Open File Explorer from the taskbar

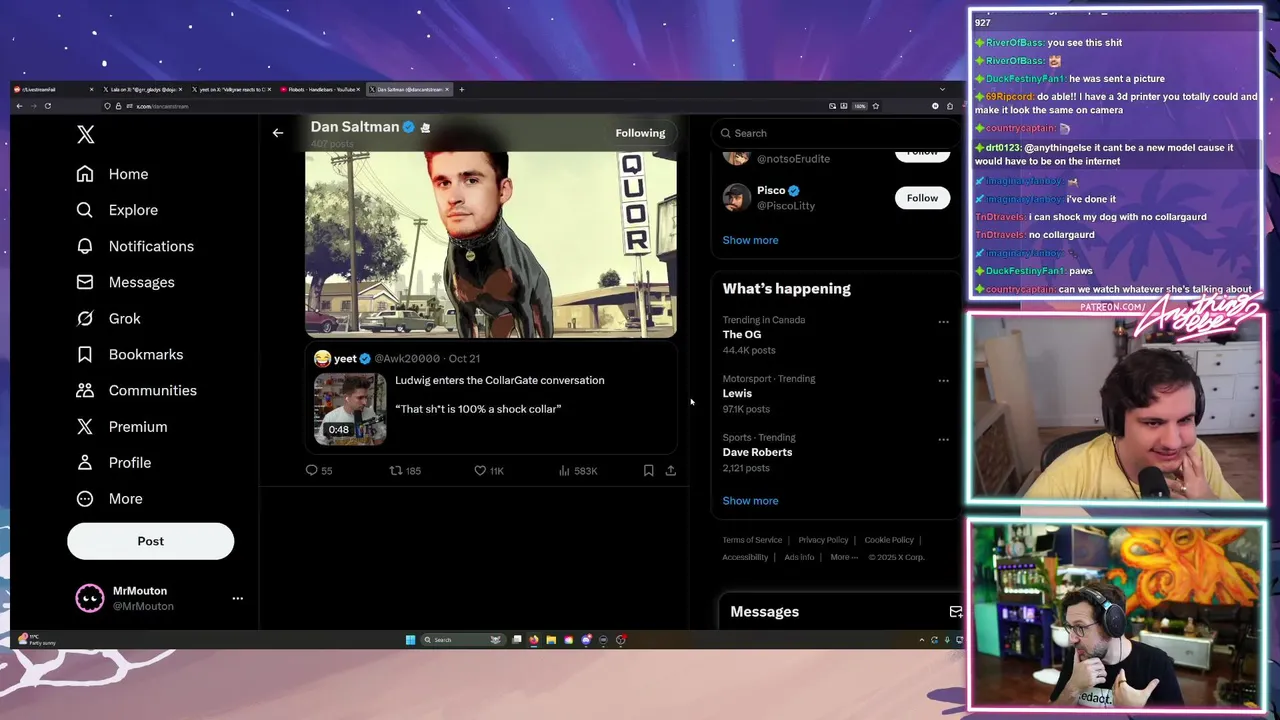click(x=551, y=640)
